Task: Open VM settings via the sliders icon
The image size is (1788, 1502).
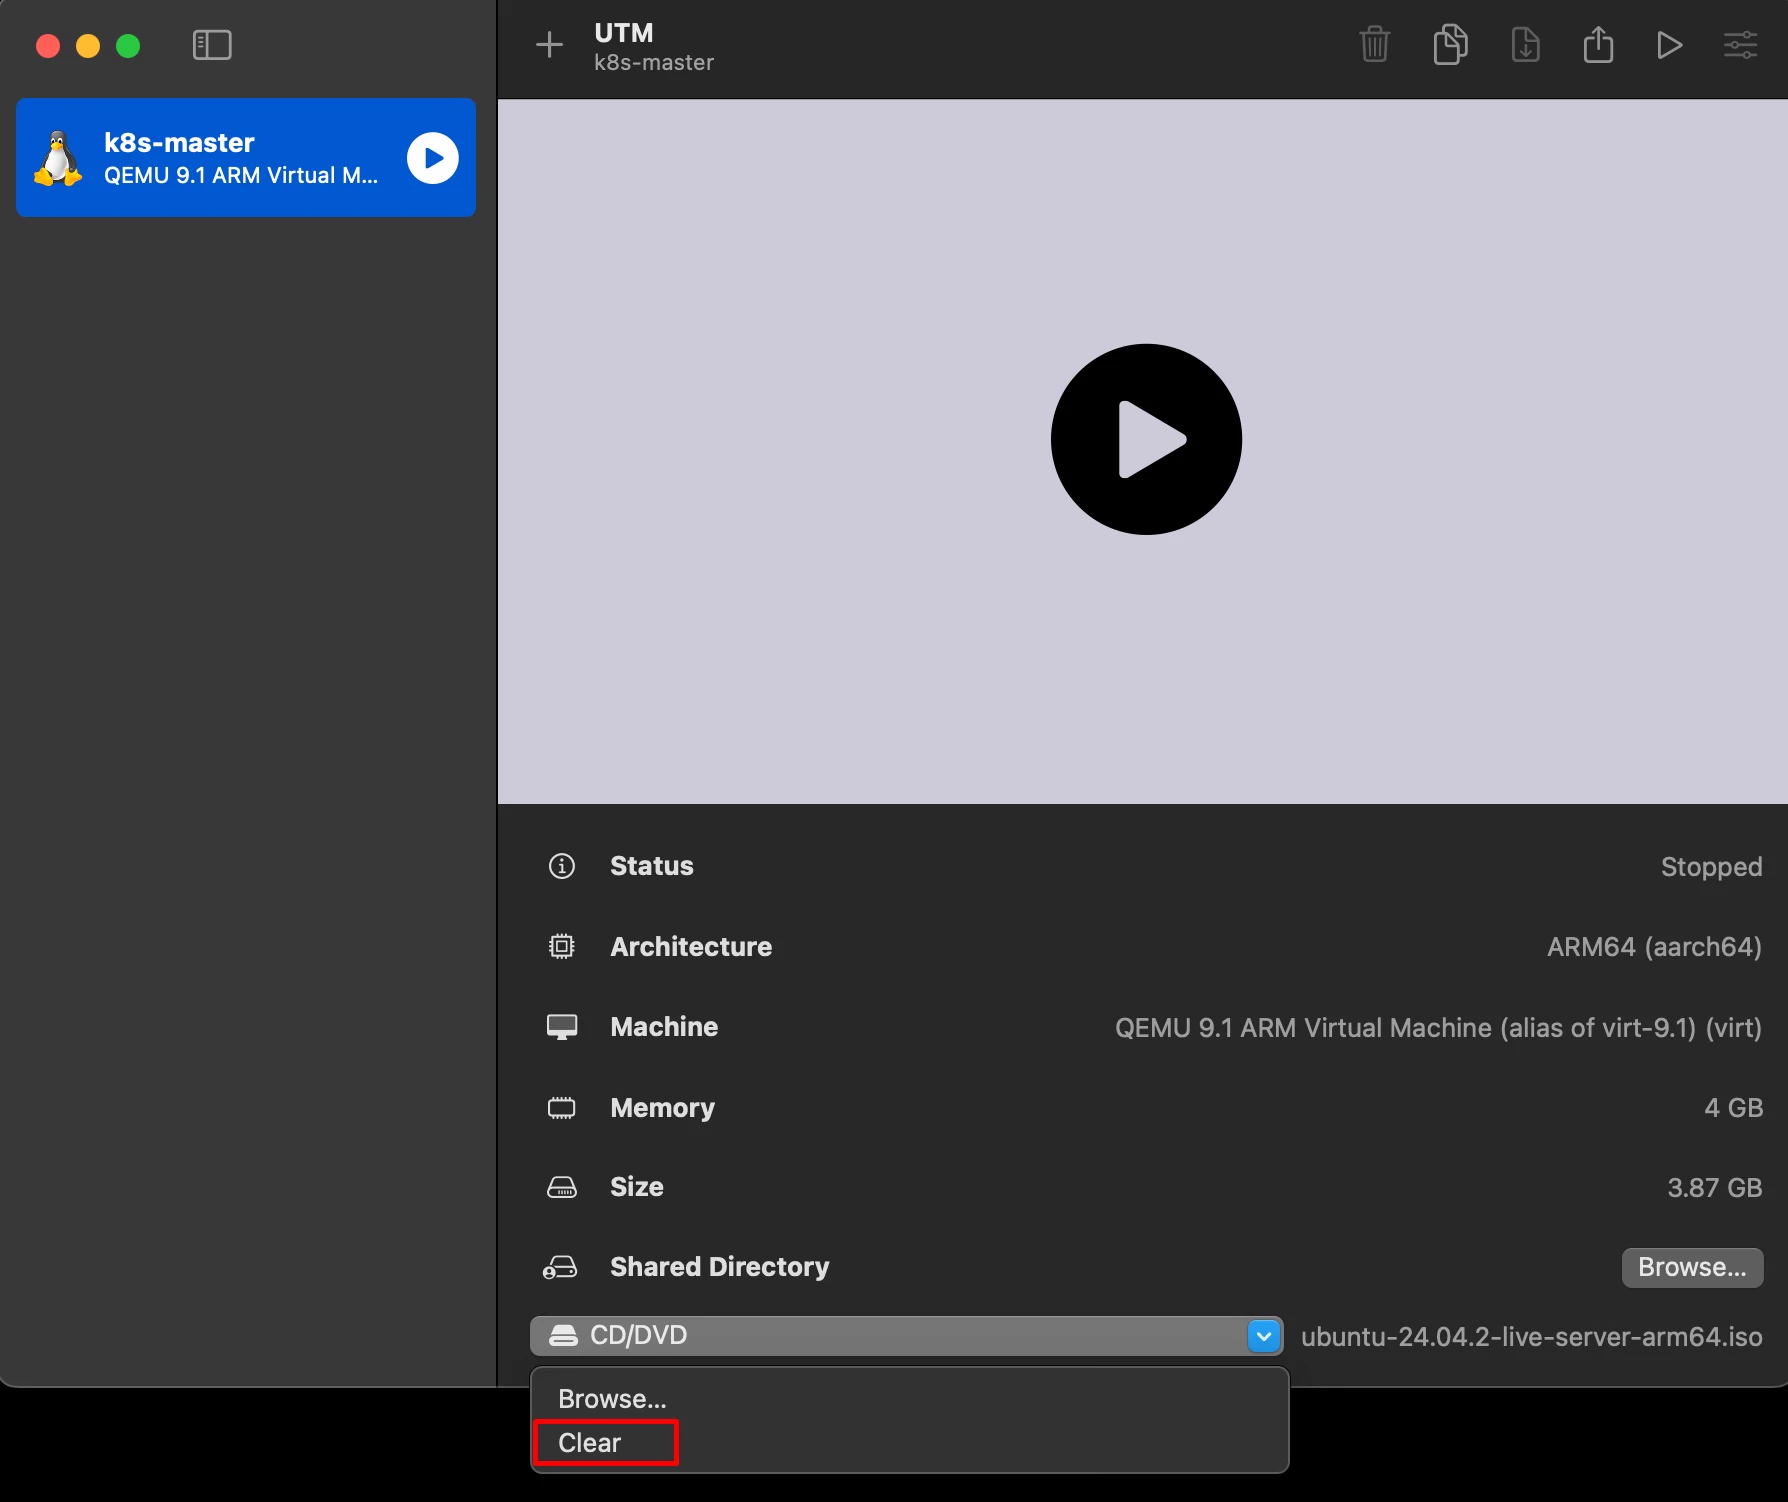Action: point(1740,45)
